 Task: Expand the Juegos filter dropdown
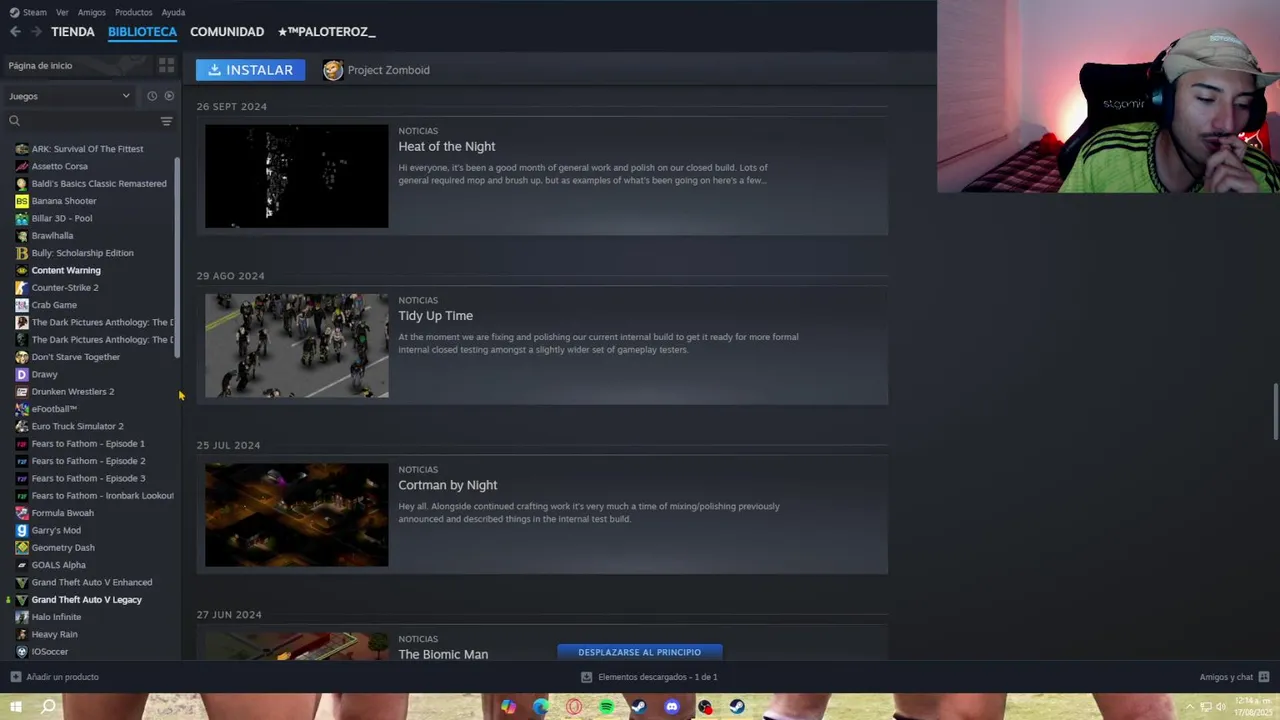pos(70,96)
